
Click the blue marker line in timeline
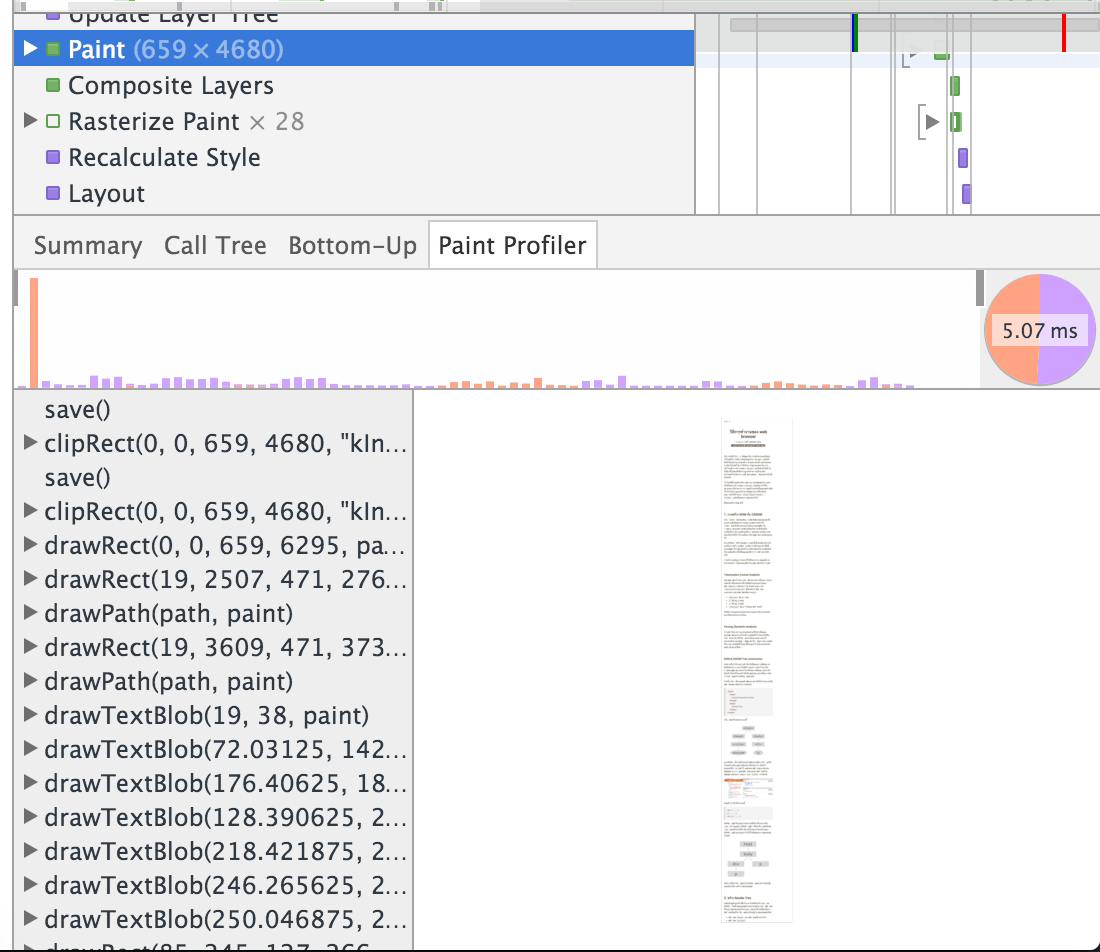pos(854,33)
